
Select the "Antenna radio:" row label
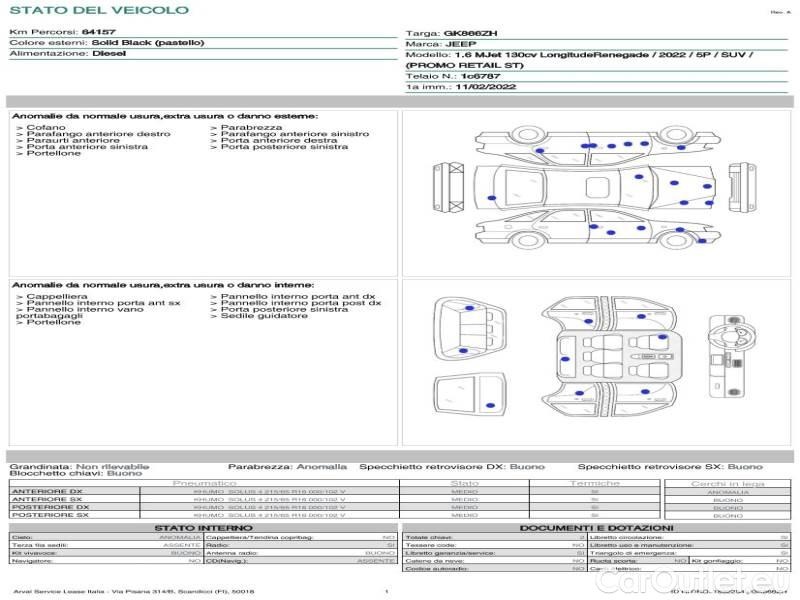[232, 553]
